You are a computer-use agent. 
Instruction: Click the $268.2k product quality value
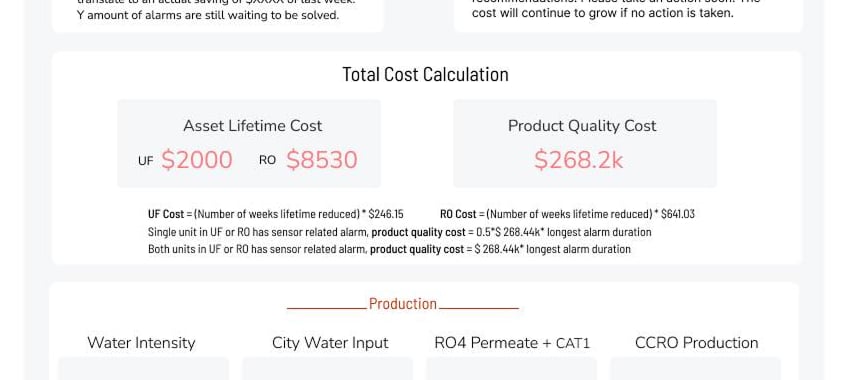(578, 160)
